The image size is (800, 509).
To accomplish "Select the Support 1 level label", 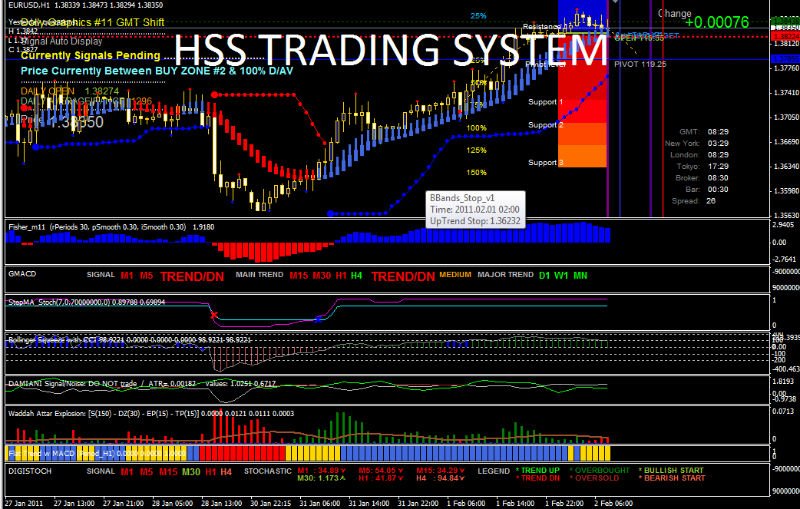I will (x=545, y=102).
